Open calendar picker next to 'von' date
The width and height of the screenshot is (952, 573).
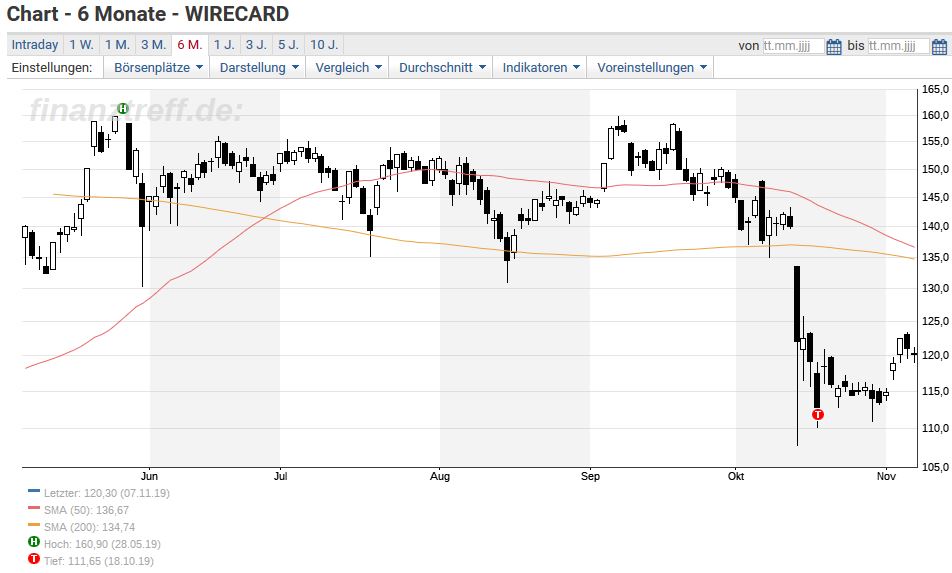[x=834, y=46]
